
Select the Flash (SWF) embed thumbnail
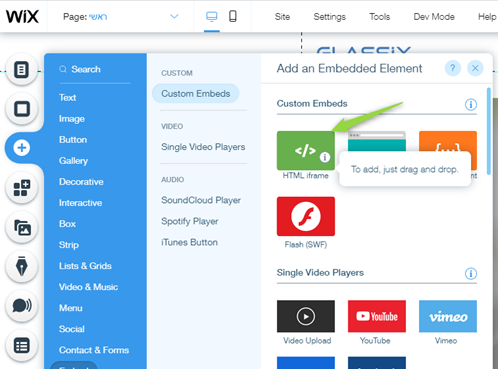tap(306, 216)
